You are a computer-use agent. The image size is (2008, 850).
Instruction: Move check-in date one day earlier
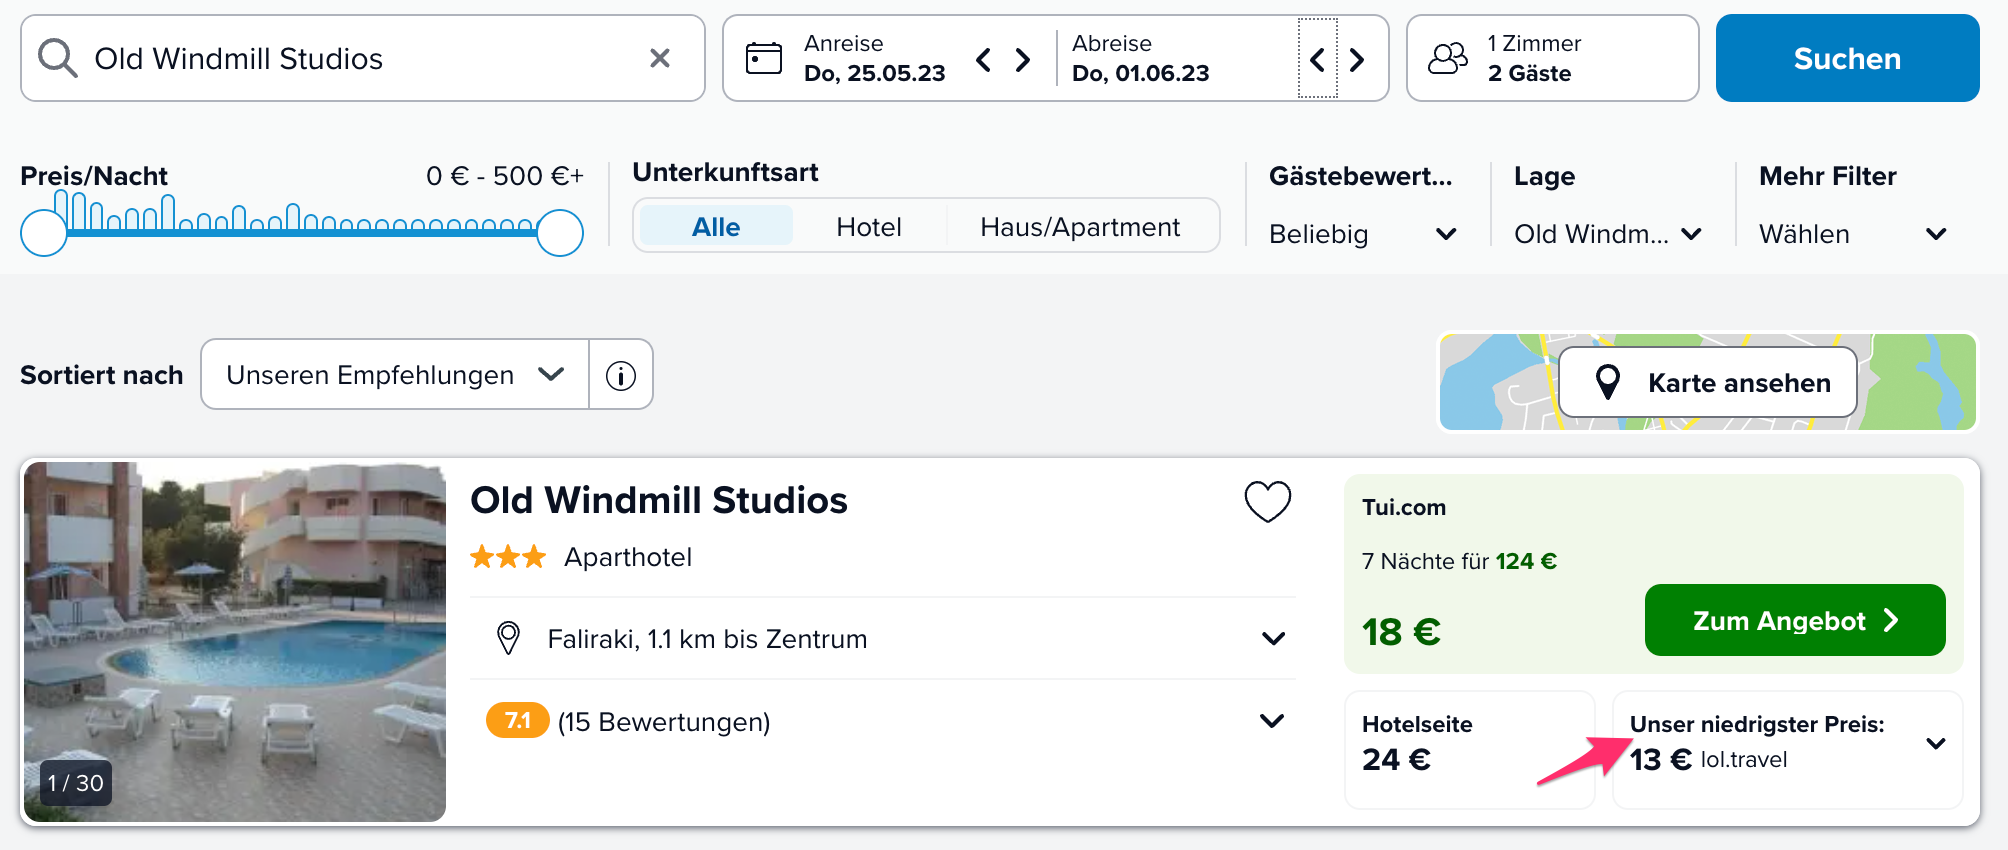(x=984, y=60)
